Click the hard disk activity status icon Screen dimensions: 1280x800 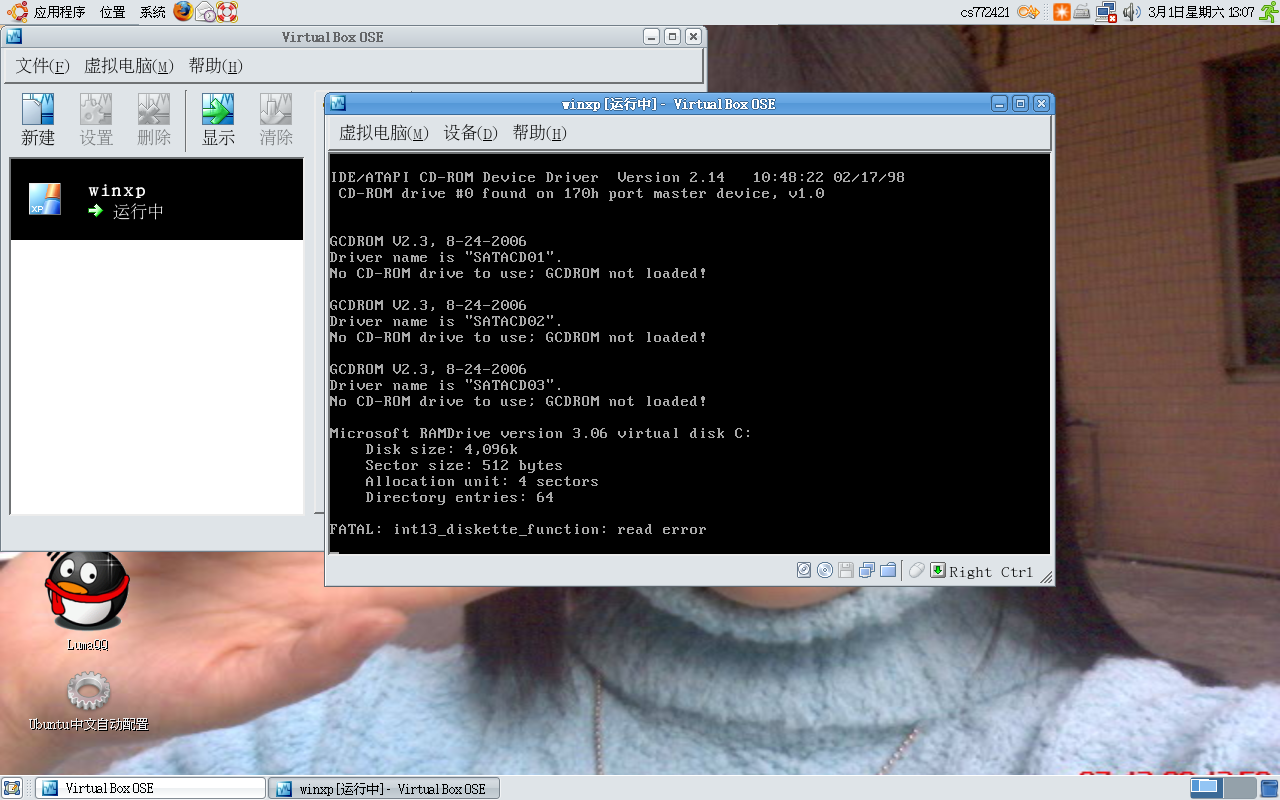(x=804, y=570)
